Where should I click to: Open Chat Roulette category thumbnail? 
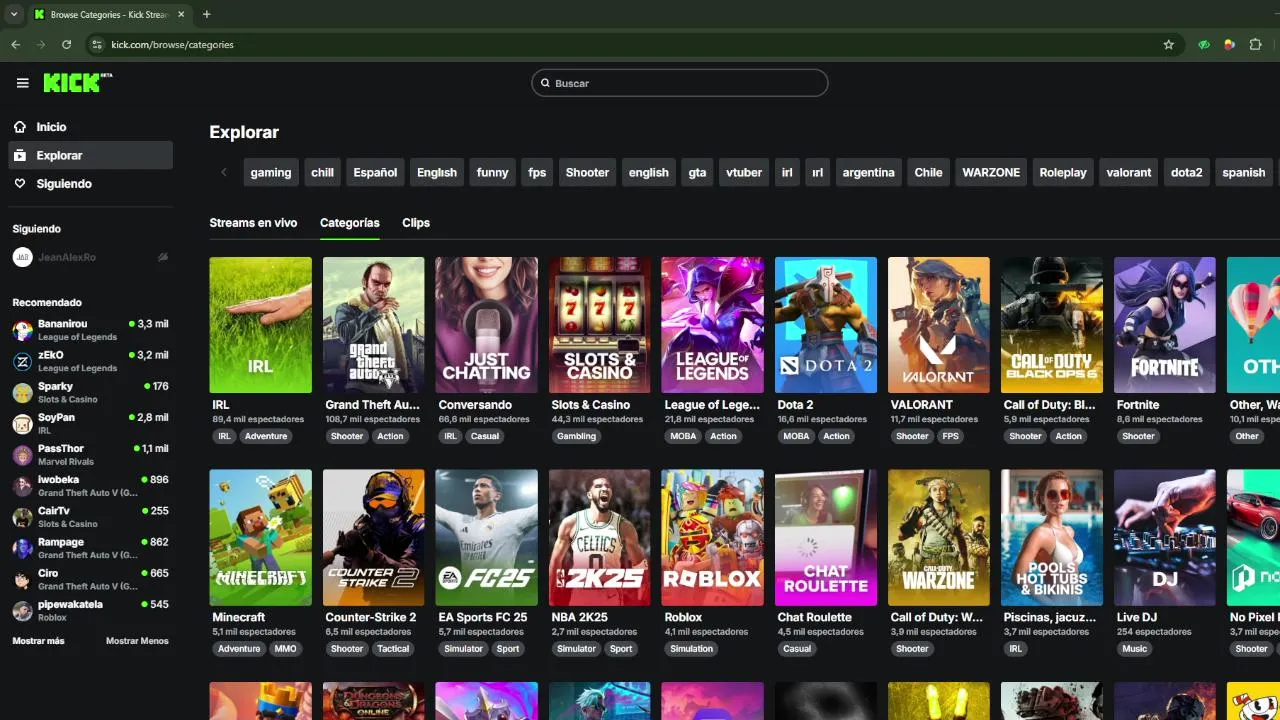pyautogui.click(x=825, y=538)
